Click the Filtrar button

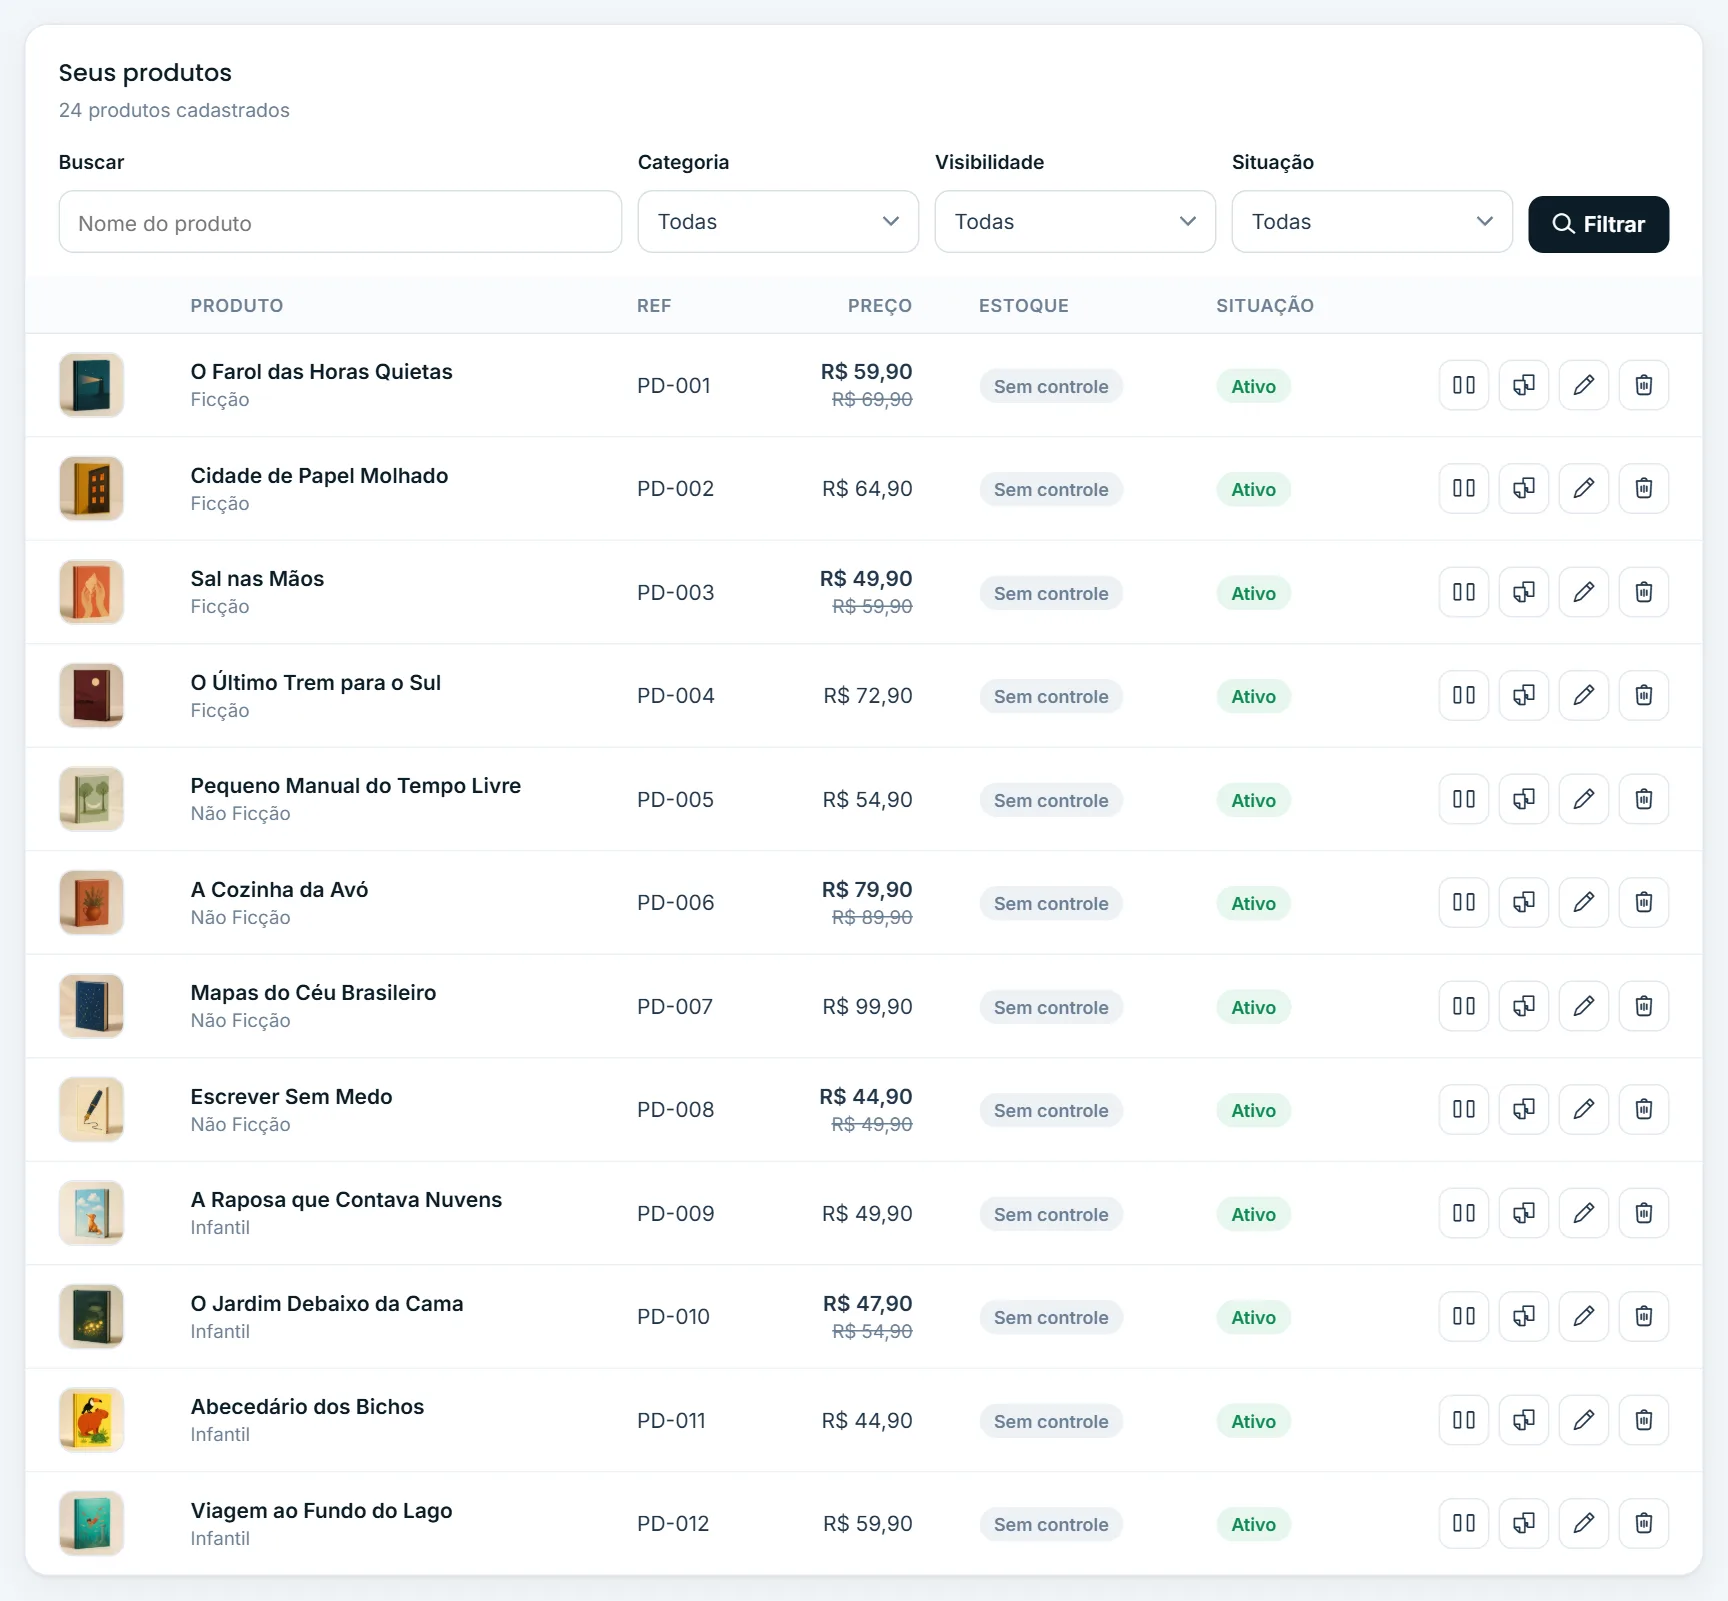coord(1598,224)
